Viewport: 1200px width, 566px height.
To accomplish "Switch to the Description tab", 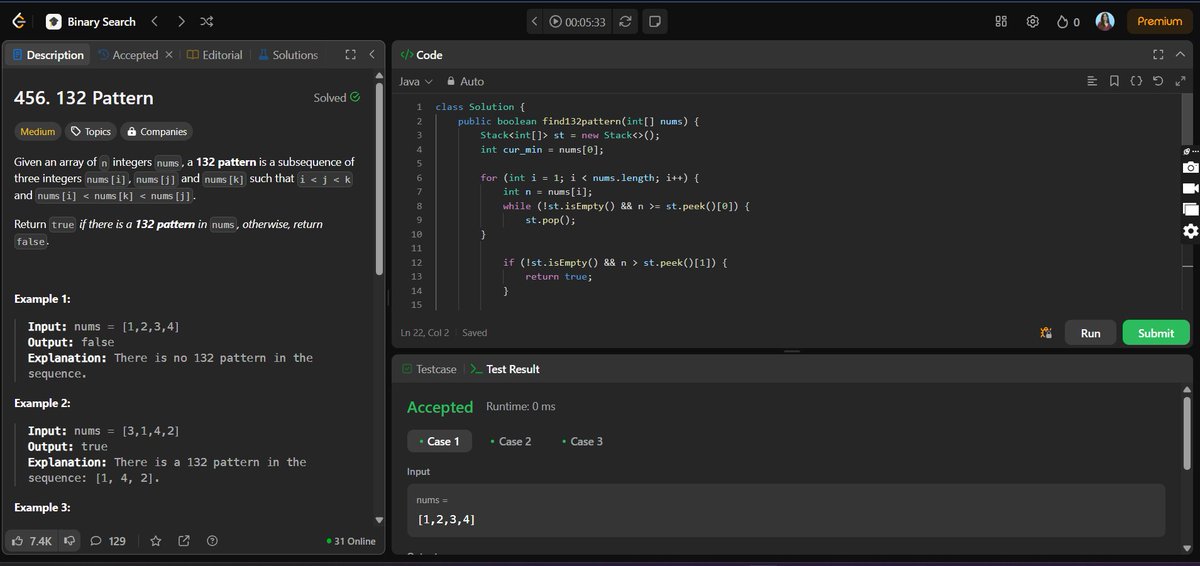I will [48, 55].
